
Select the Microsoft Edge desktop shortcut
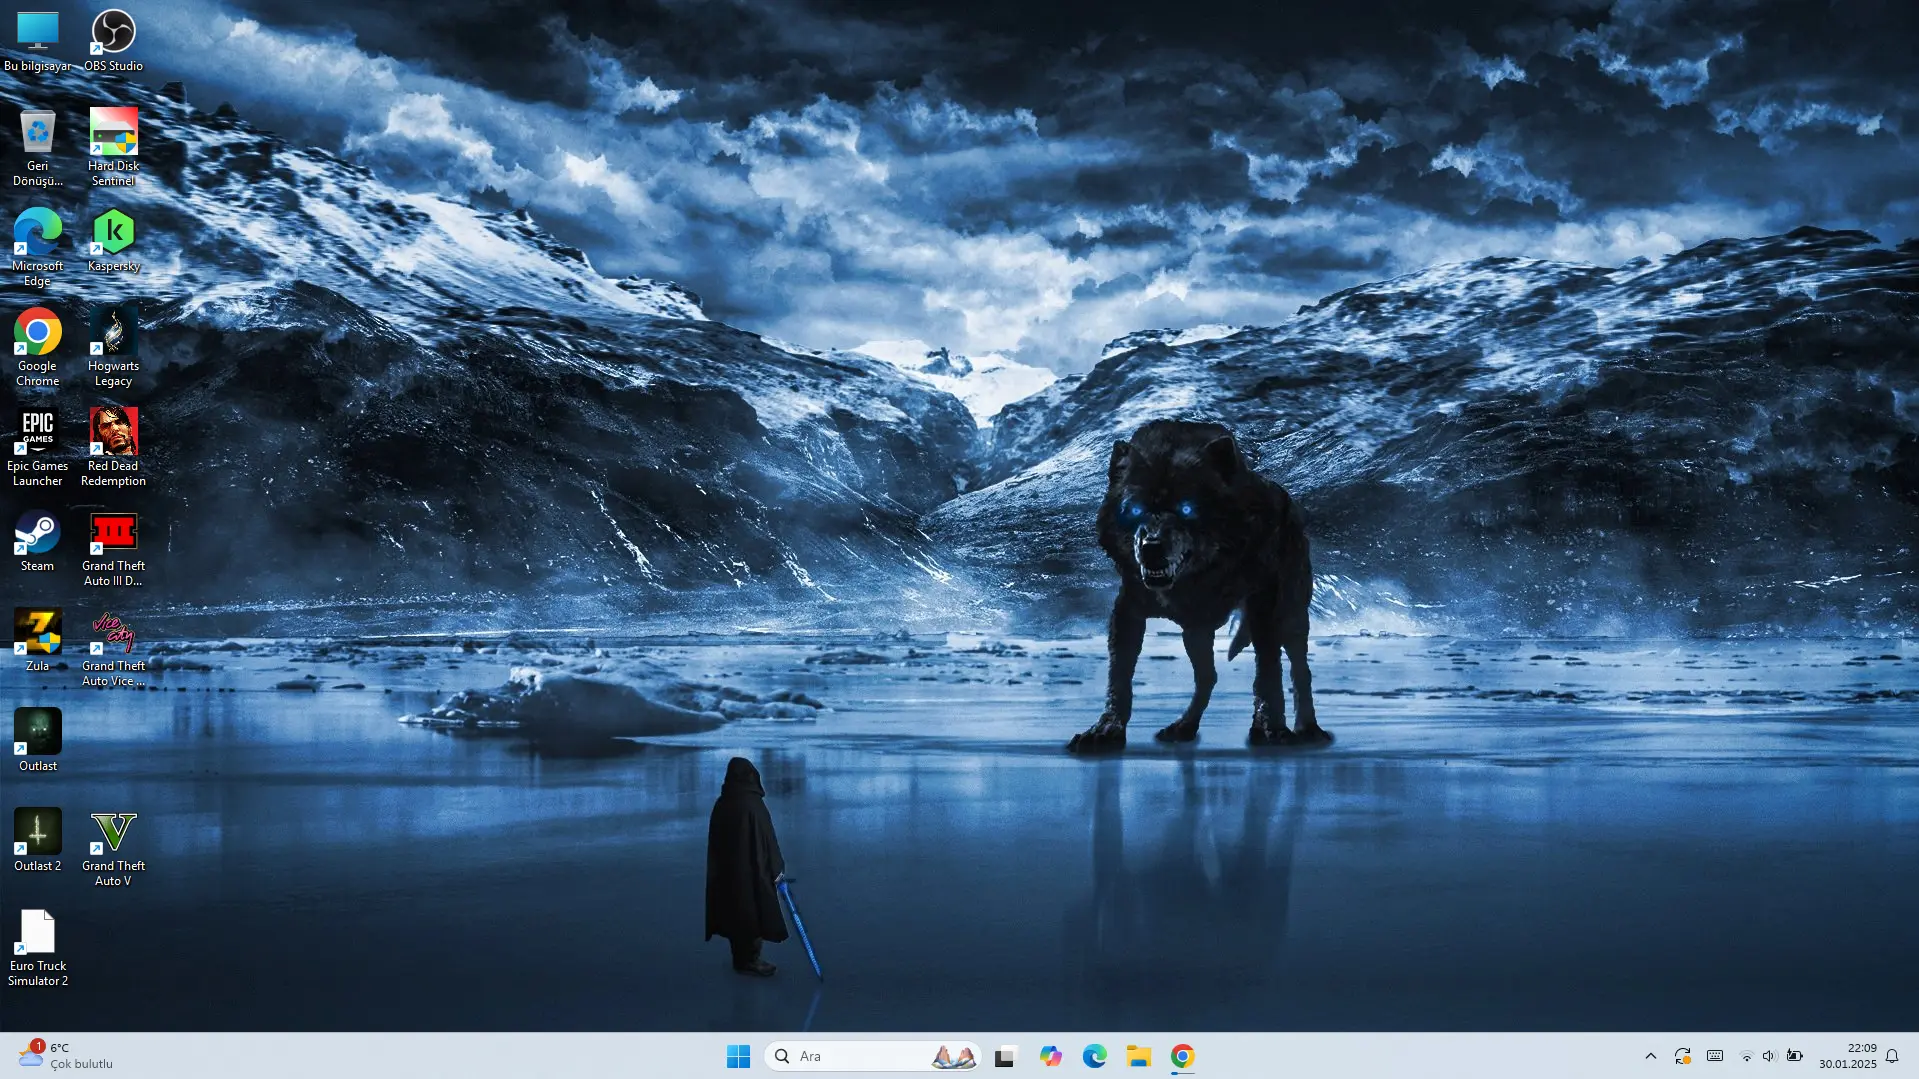[37, 248]
